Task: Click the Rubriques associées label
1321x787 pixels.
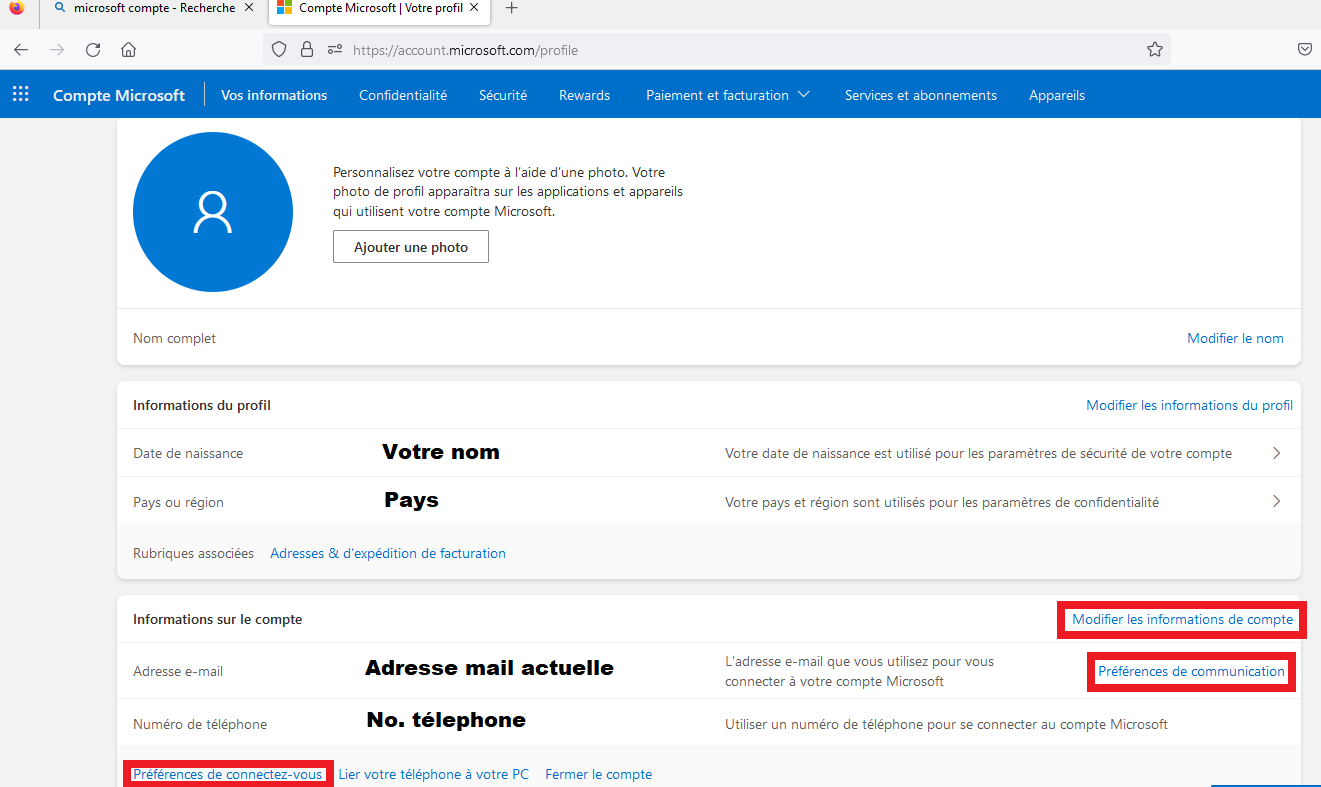Action: coord(193,553)
